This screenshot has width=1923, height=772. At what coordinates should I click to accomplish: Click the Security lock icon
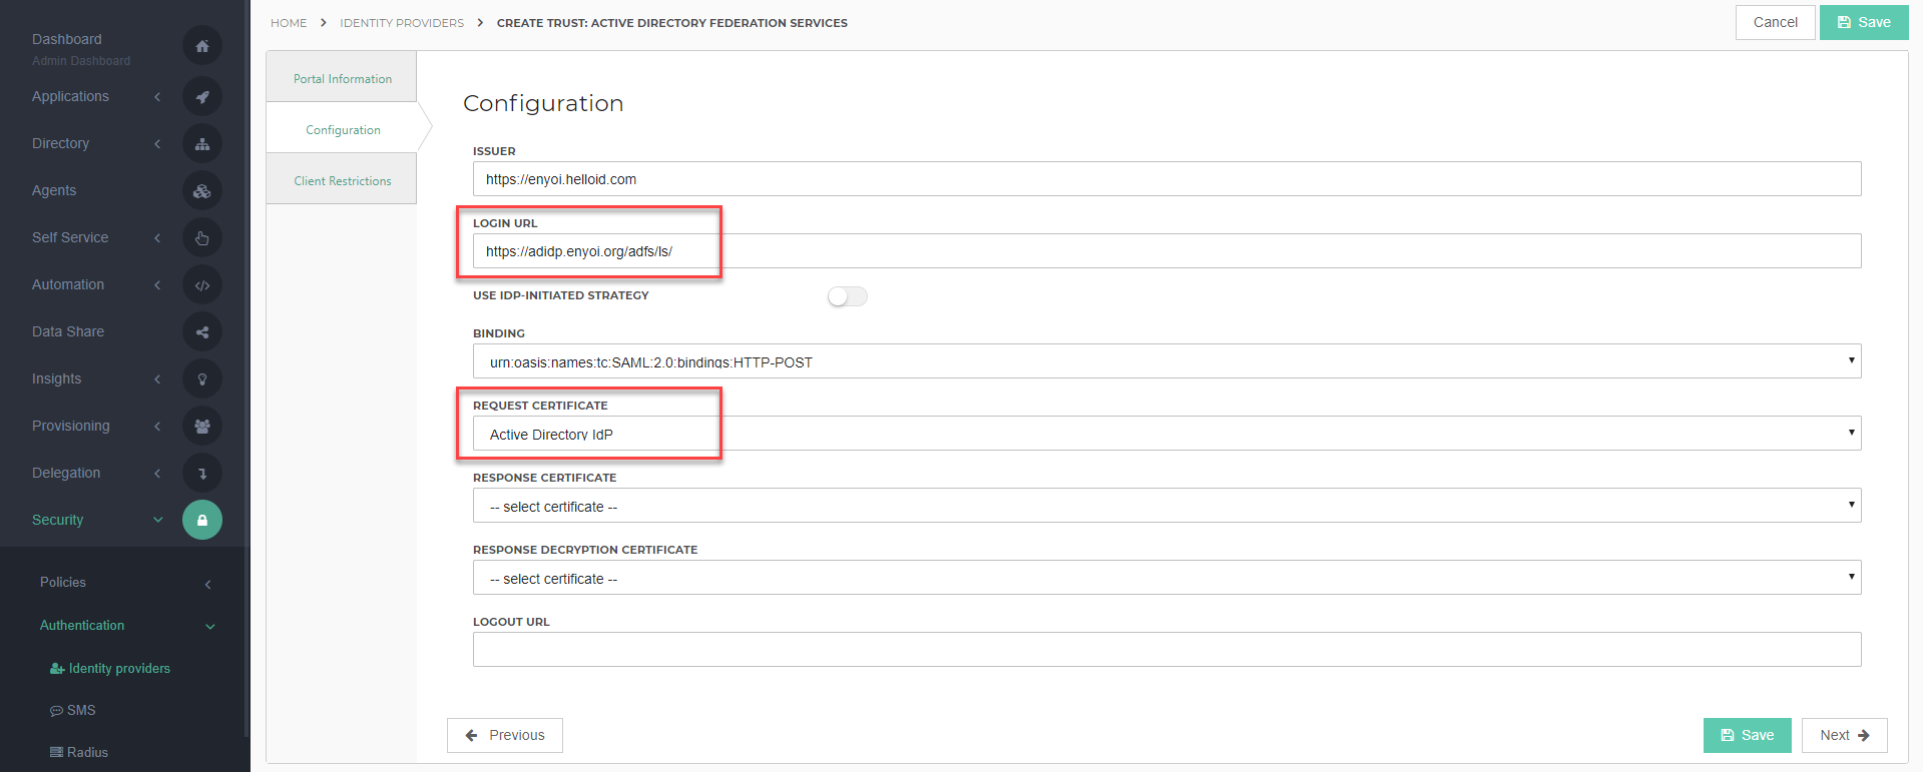pos(202,520)
